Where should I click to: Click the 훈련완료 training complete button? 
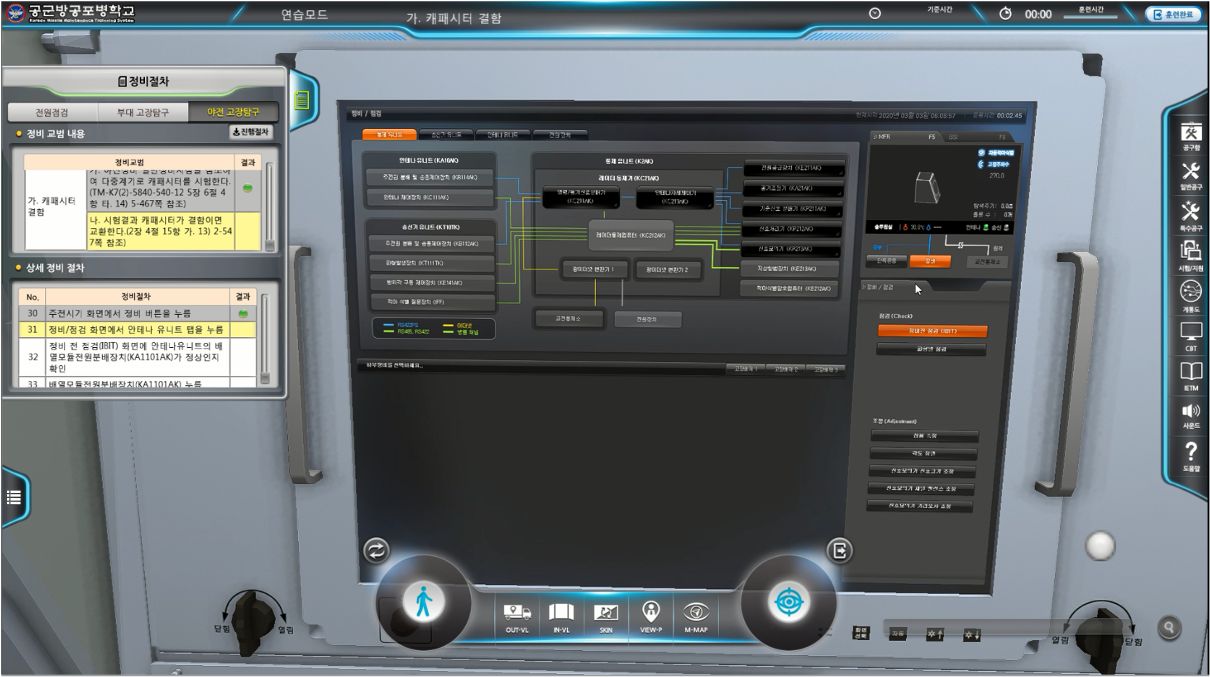1172,14
